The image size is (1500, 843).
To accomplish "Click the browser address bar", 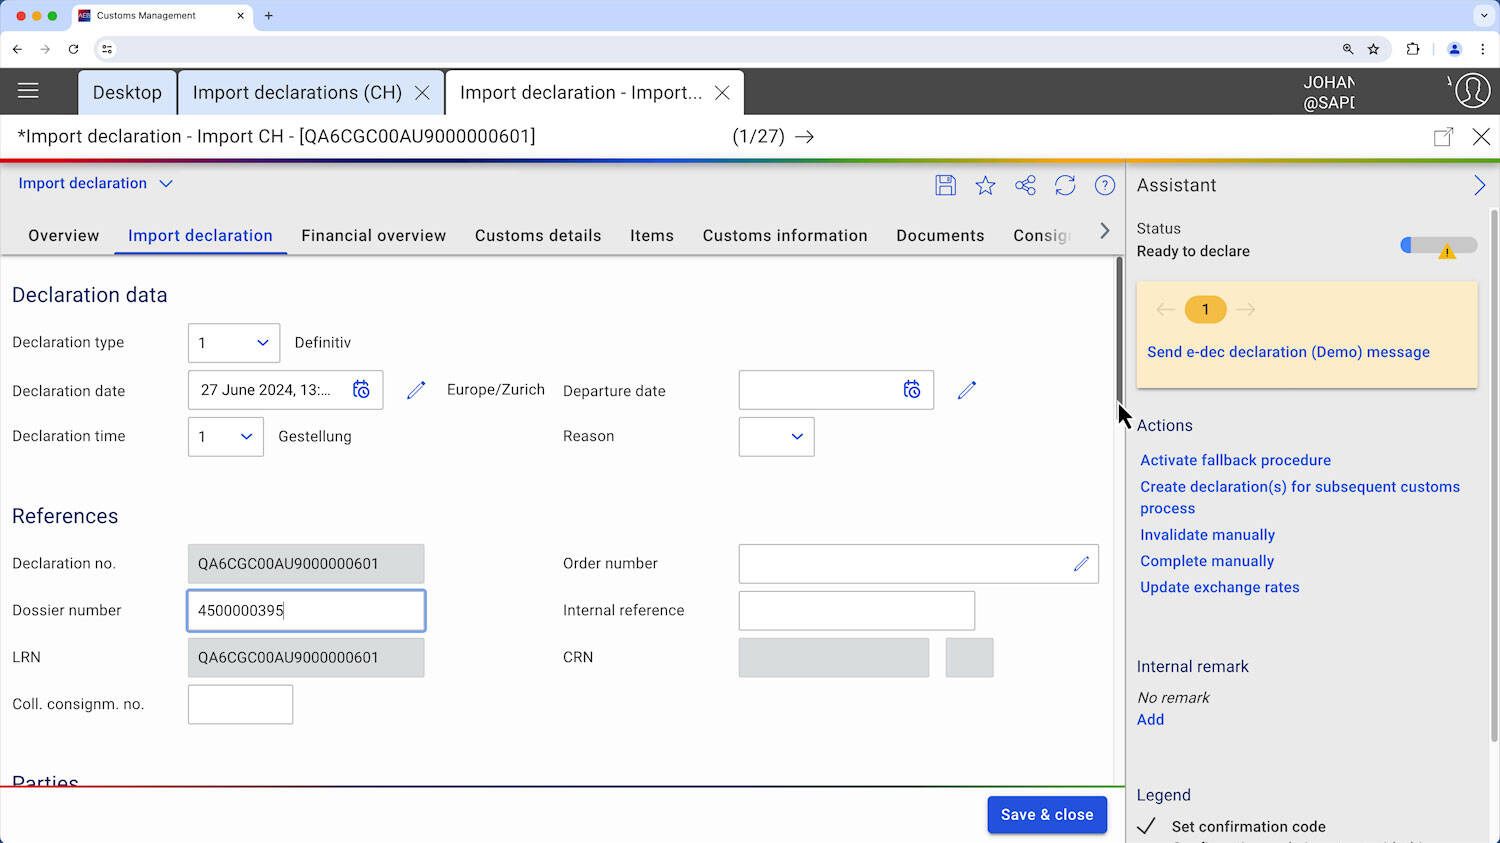I will [x=720, y=49].
